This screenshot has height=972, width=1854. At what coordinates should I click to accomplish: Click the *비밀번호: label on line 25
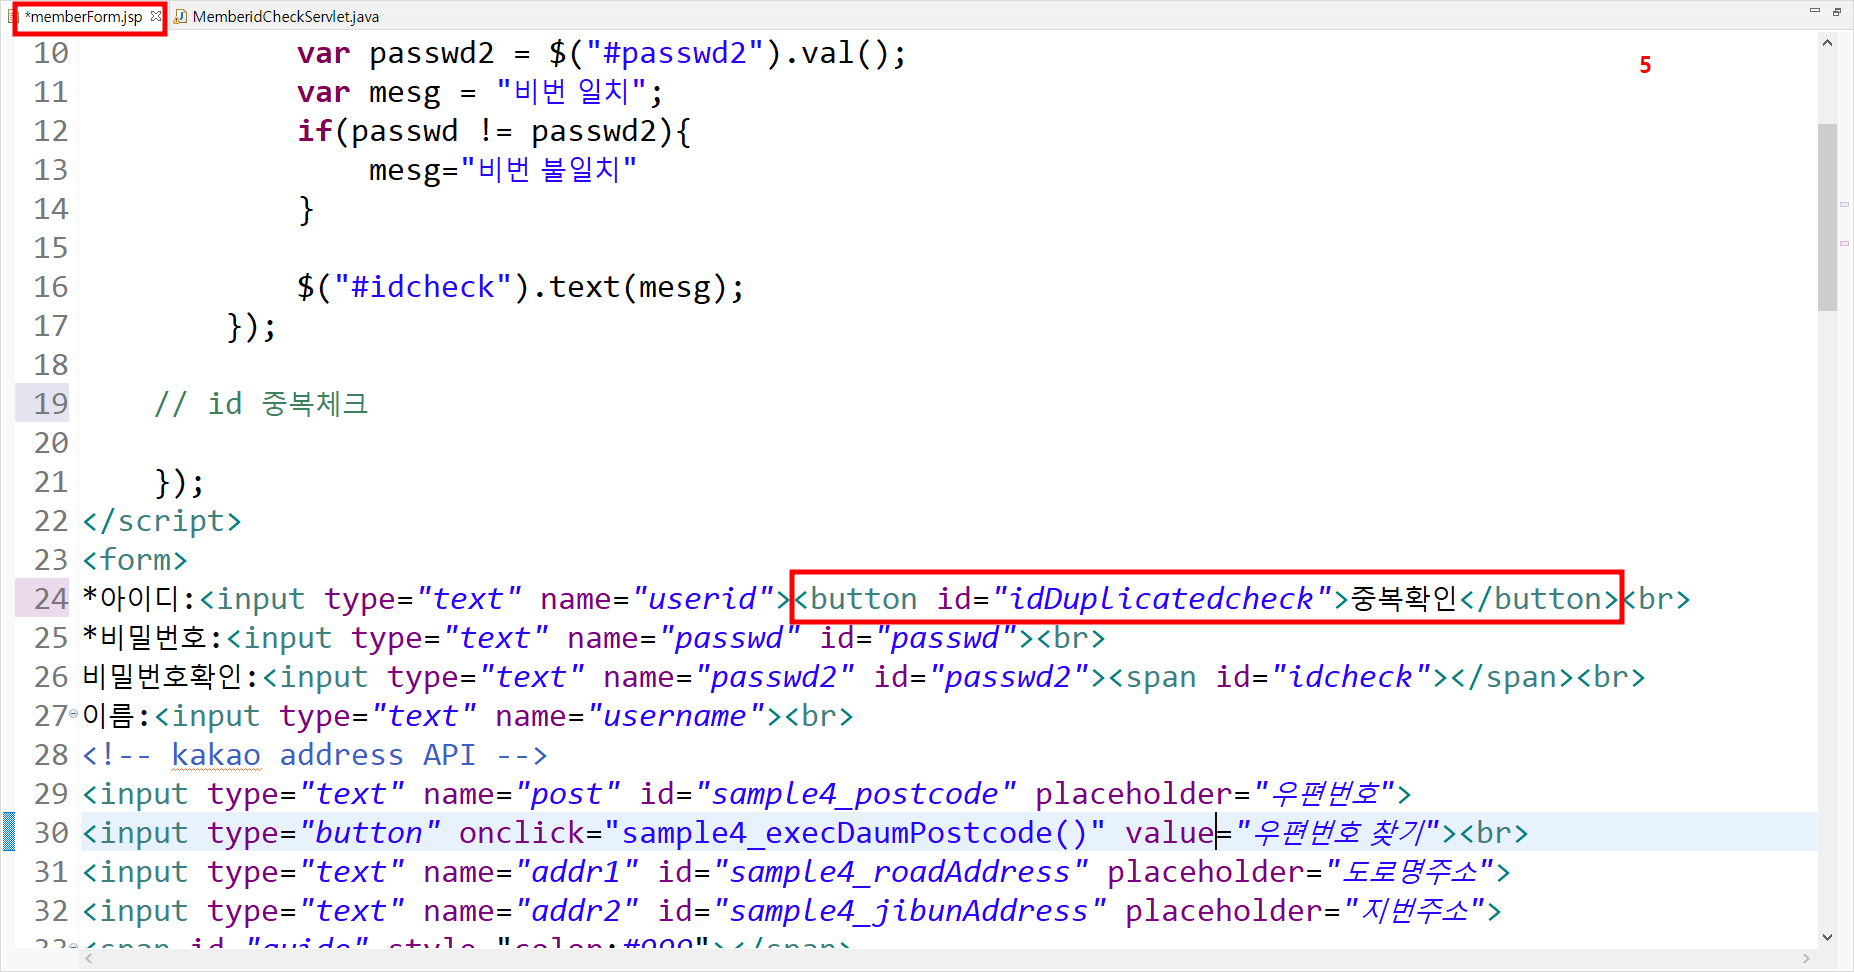click(153, 638)
